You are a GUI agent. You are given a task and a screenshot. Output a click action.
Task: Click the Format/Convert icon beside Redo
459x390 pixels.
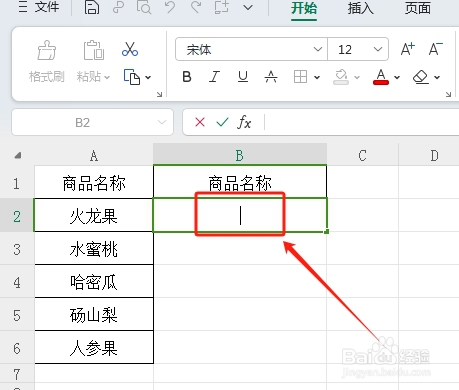tap(222, 7)
